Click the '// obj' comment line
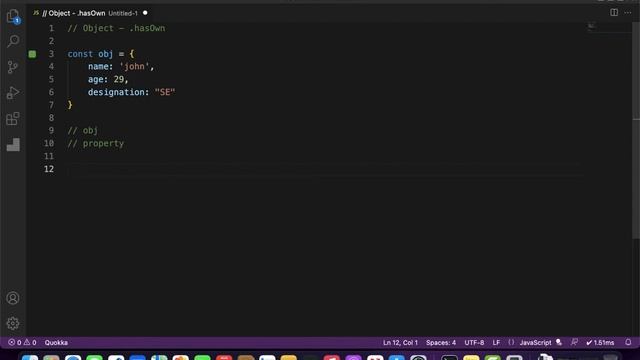The height and width of the screenshot is (360, 640). click(82, 131)
